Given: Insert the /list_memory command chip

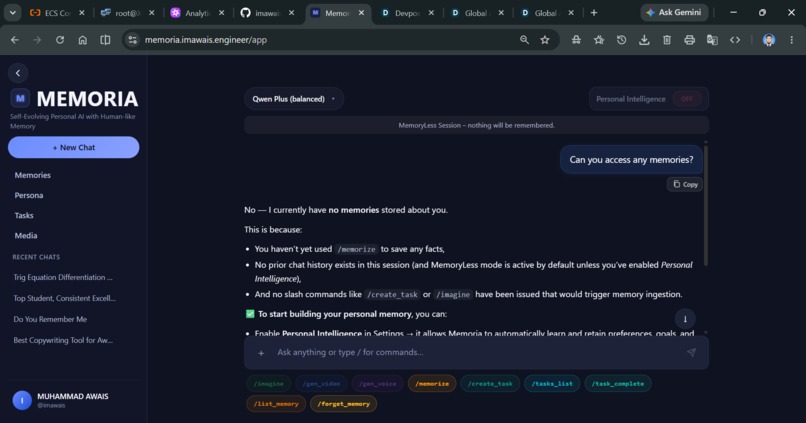Looking at the screenshot, I should pos(276,404).
